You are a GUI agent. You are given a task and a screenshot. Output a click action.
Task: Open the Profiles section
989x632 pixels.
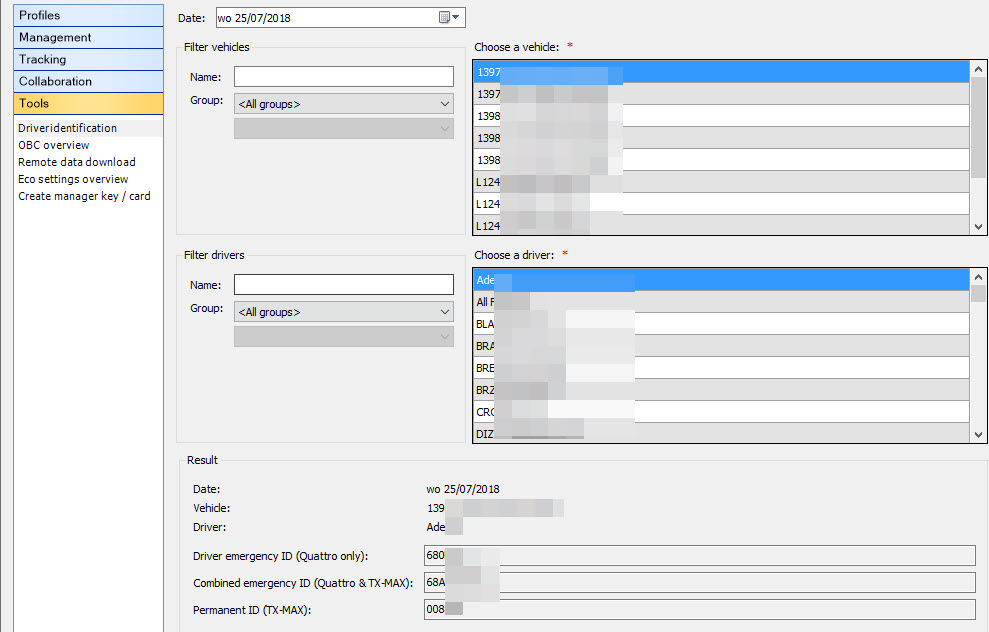pos(89,15)
